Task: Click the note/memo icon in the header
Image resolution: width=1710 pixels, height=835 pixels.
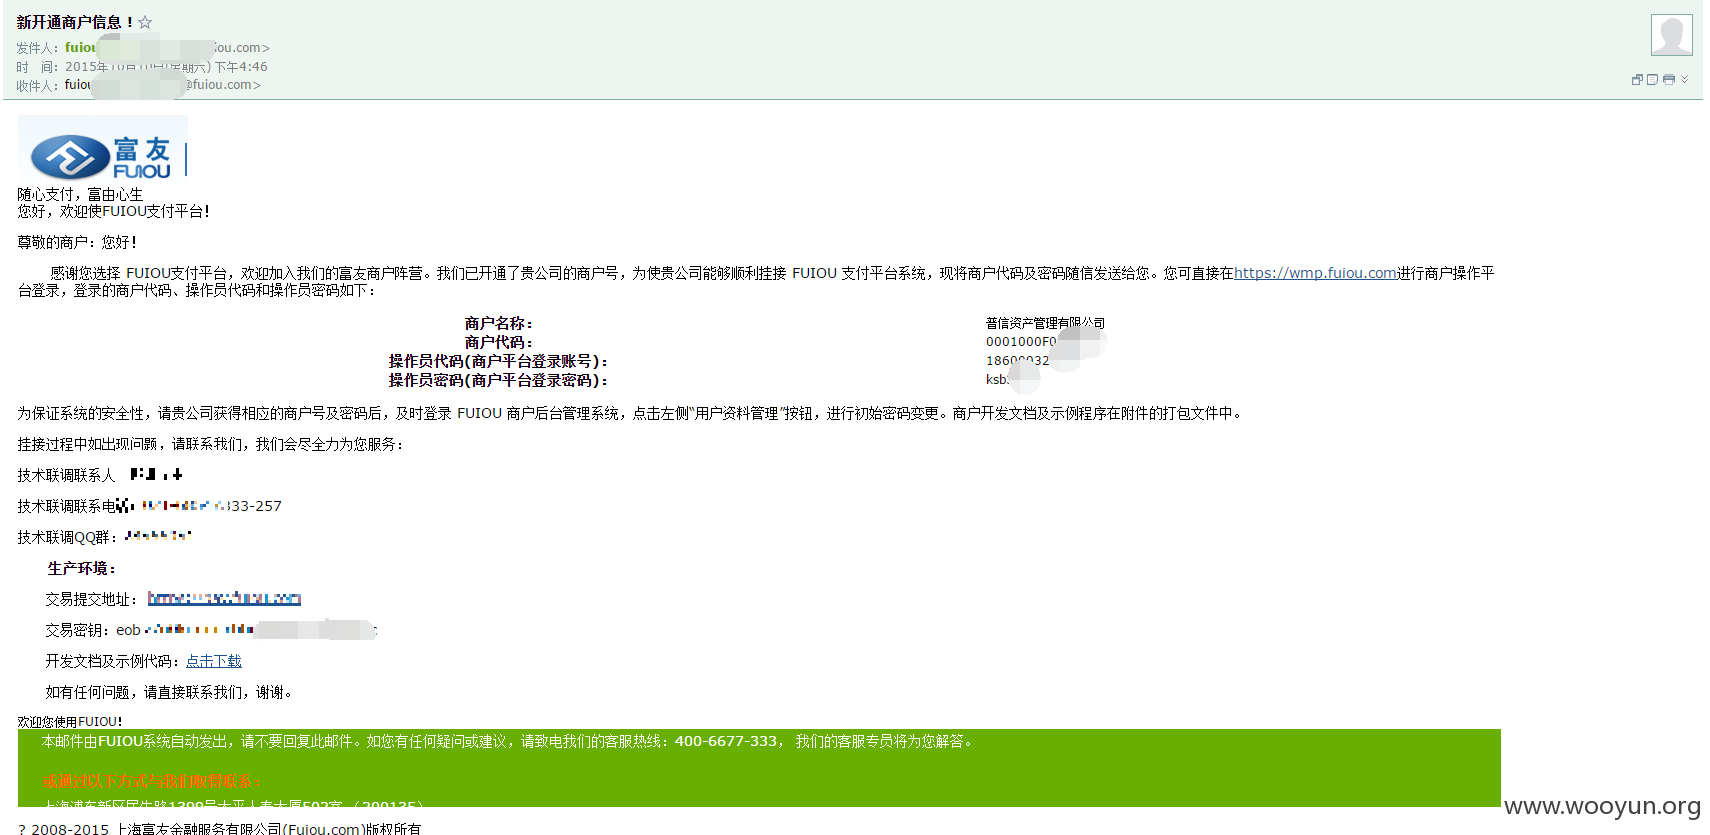Action: (x=1652, y=80)
